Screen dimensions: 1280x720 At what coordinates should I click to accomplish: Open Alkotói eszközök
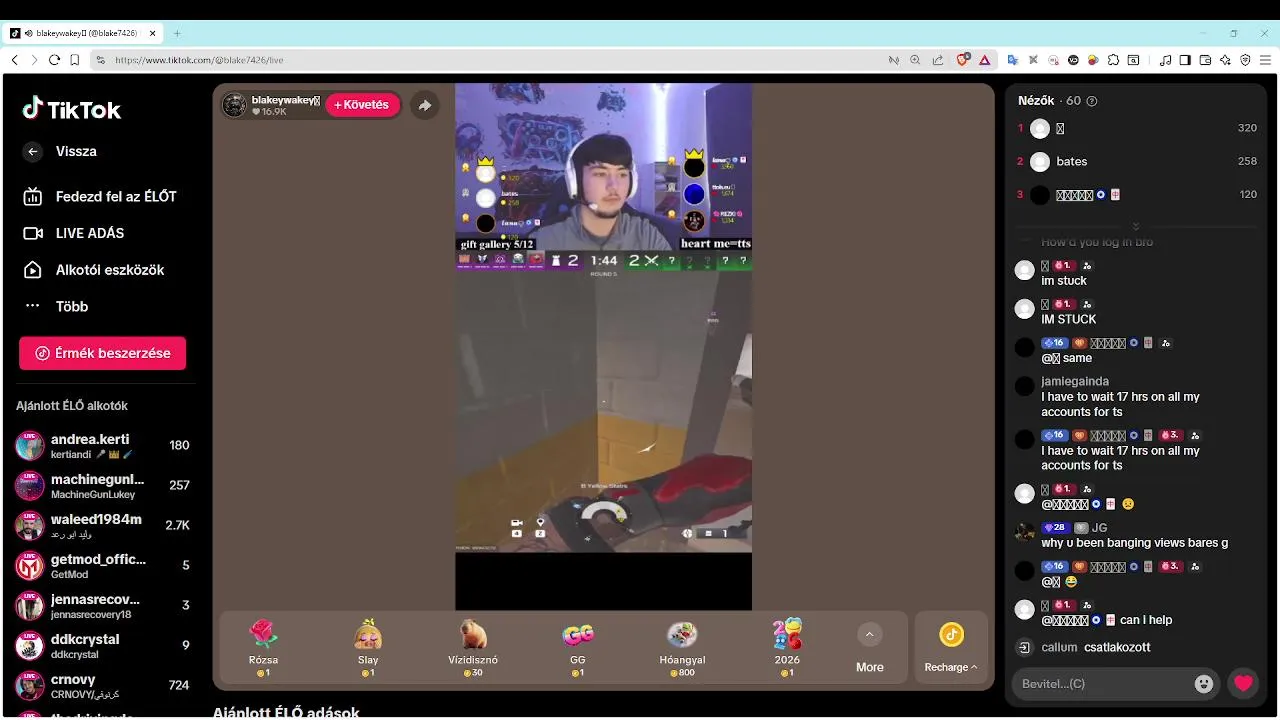(93, 270)
